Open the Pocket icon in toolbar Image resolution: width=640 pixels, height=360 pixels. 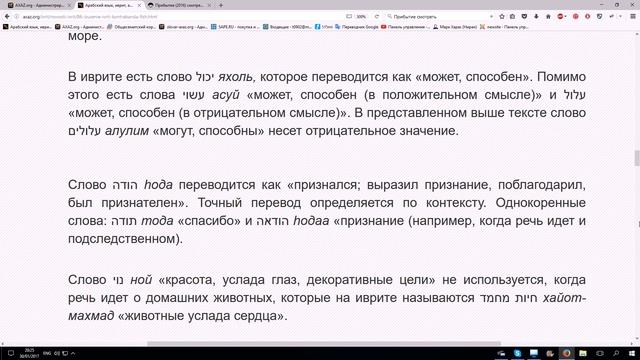pos(524,16)
